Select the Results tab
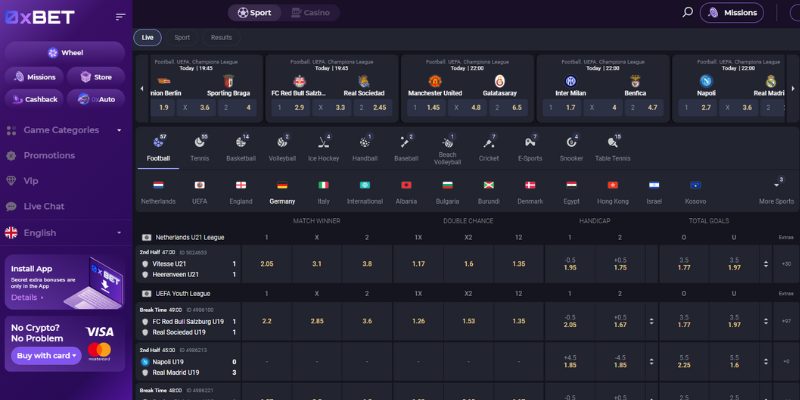Viewport: 800px width, 400px height. click(x=221, y=38)
